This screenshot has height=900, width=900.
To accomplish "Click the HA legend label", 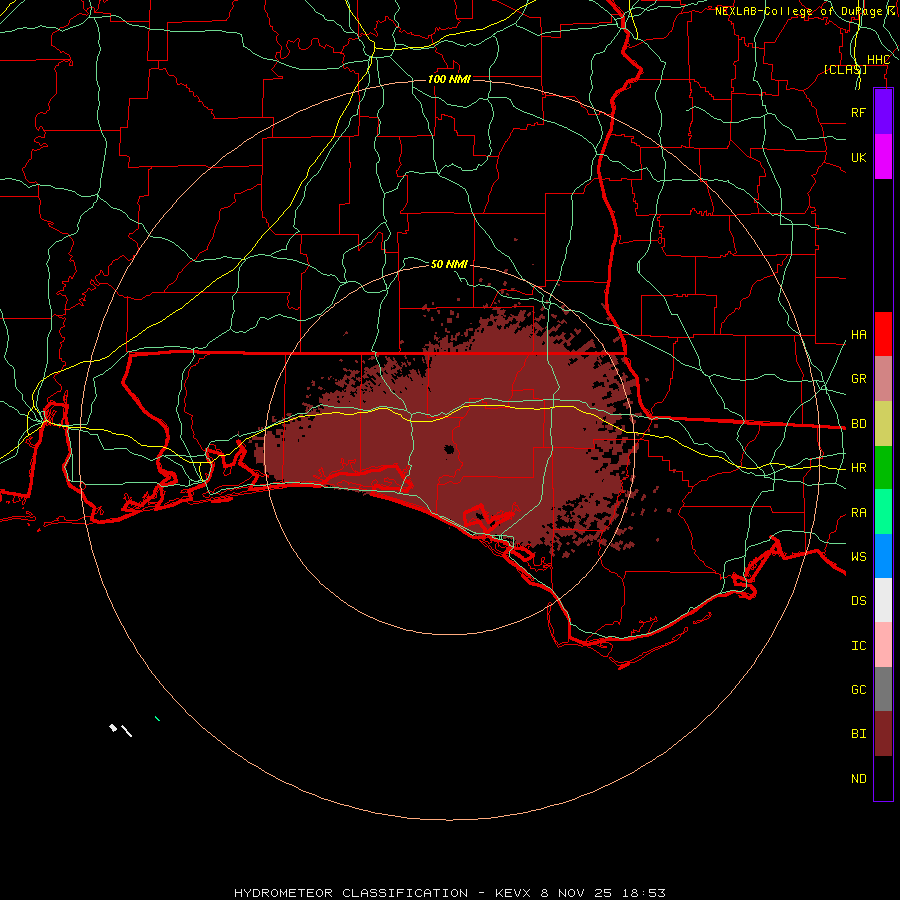I will (859, 335).
